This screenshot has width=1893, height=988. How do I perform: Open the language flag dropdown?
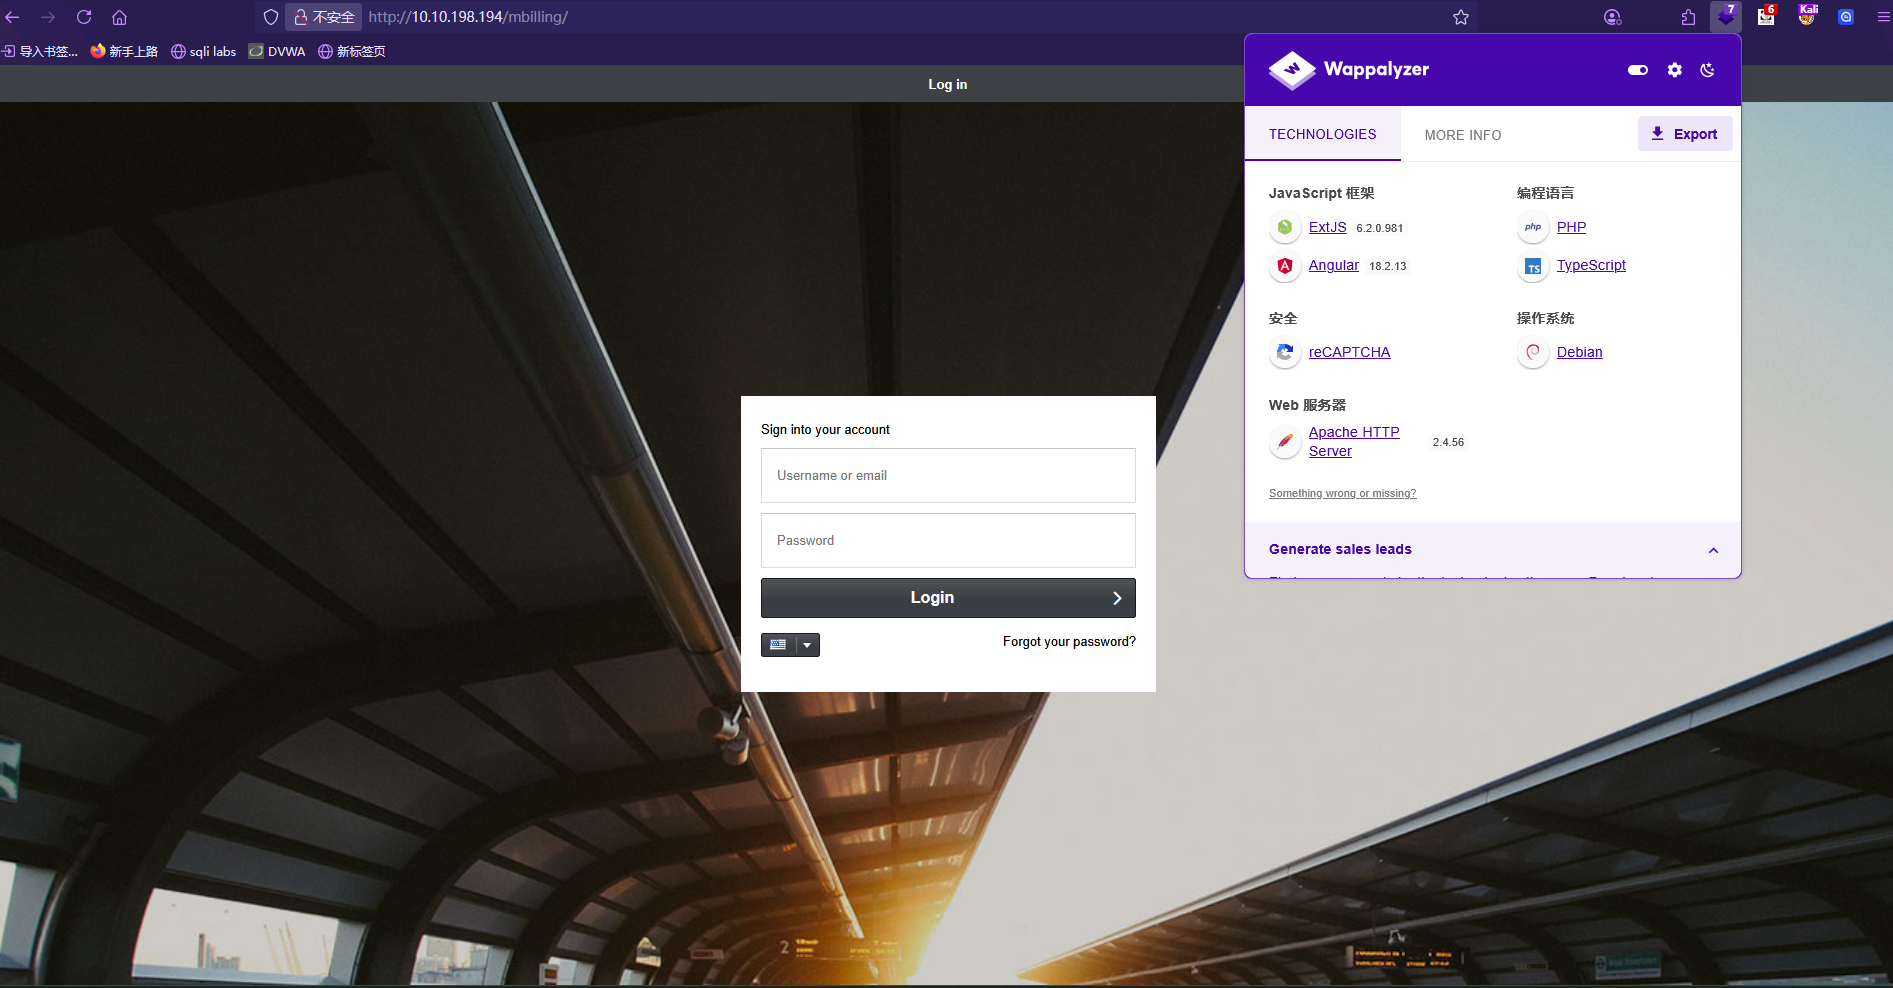pos(790,645)
